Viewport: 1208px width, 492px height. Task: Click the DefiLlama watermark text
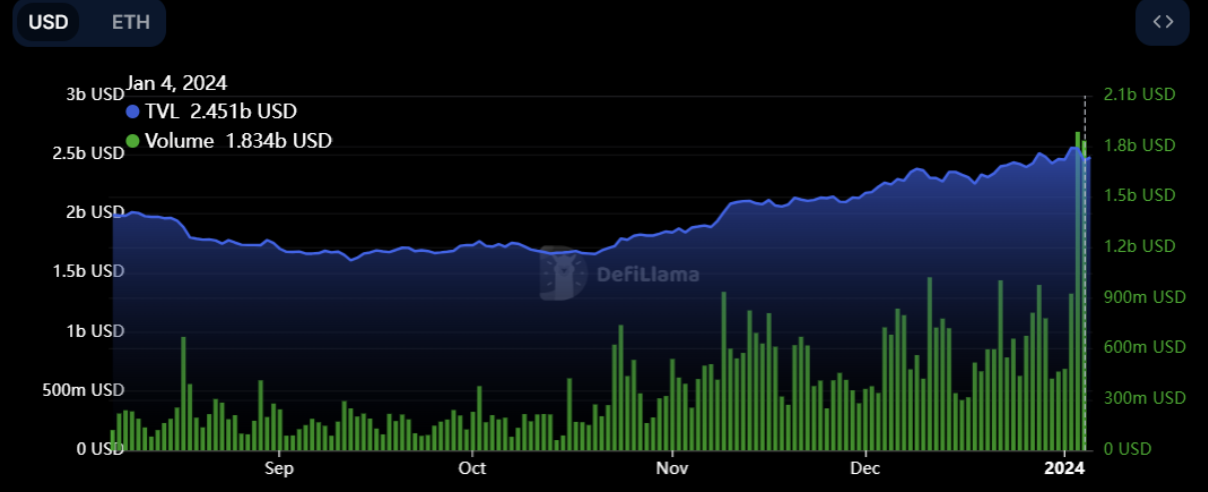pos(647,274)
